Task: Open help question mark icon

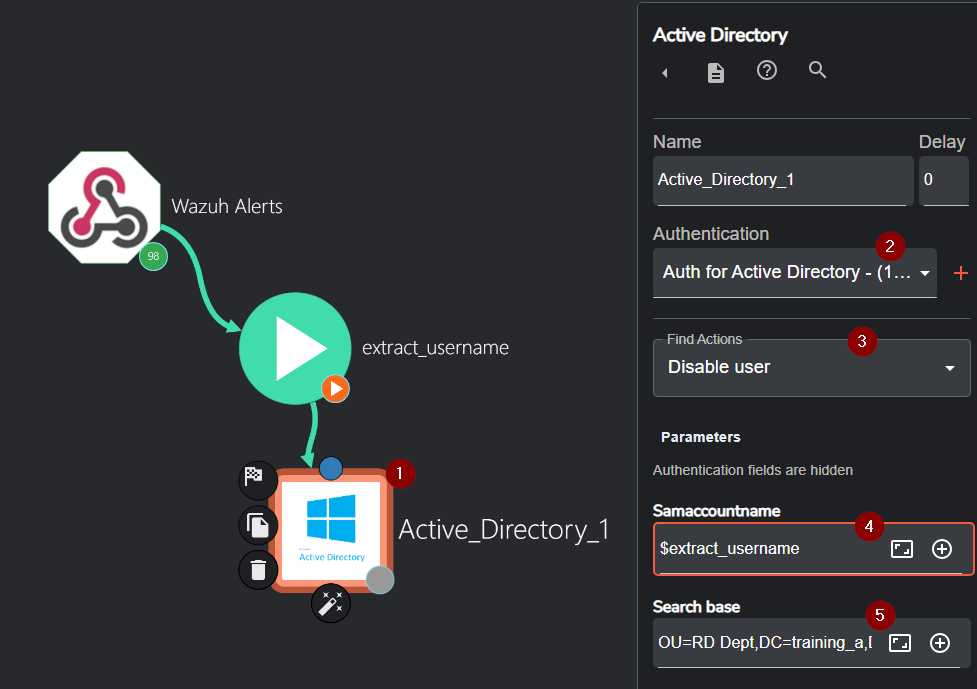Action: (766, 70)
